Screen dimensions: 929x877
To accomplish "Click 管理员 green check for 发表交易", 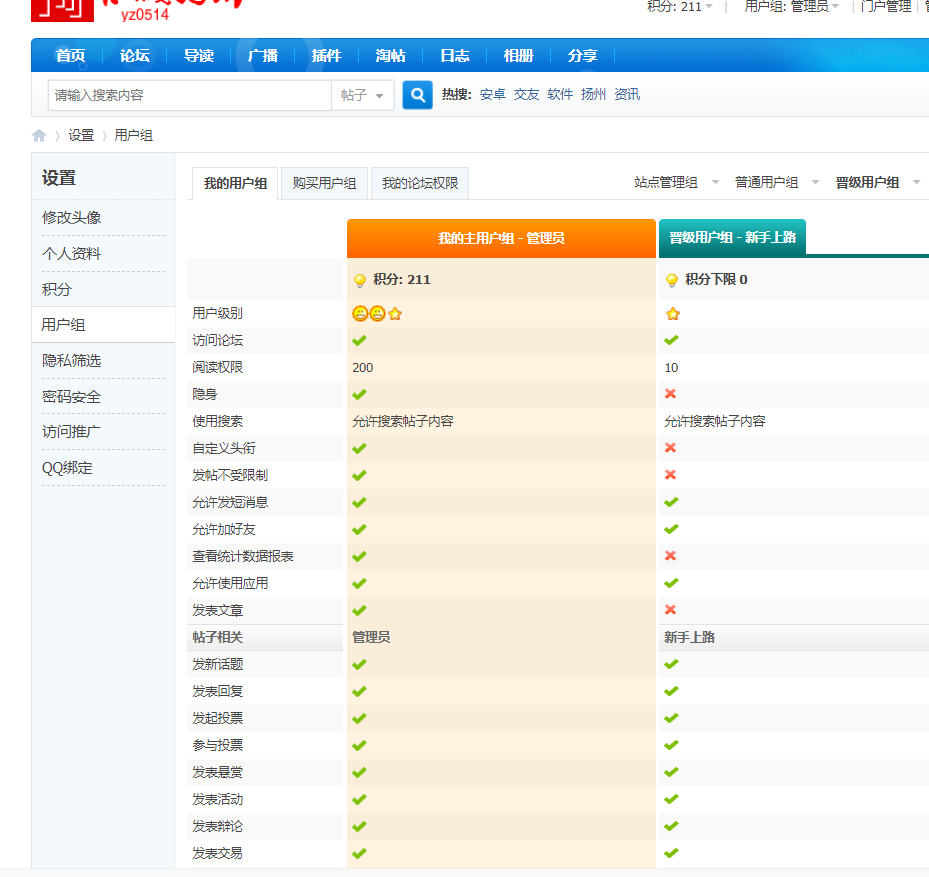I will (x=360, y=853).
